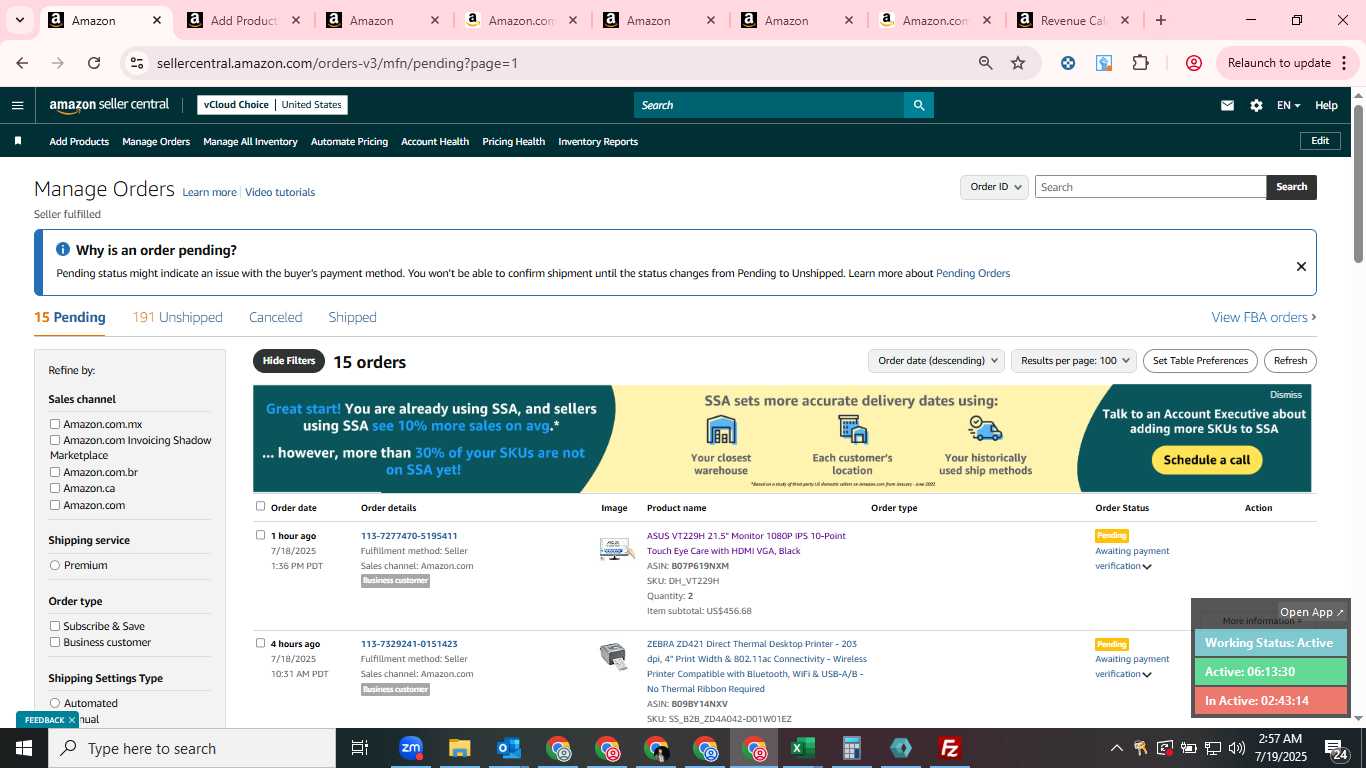Open Chrome extensions puzzle icon

coord(1140,63)
